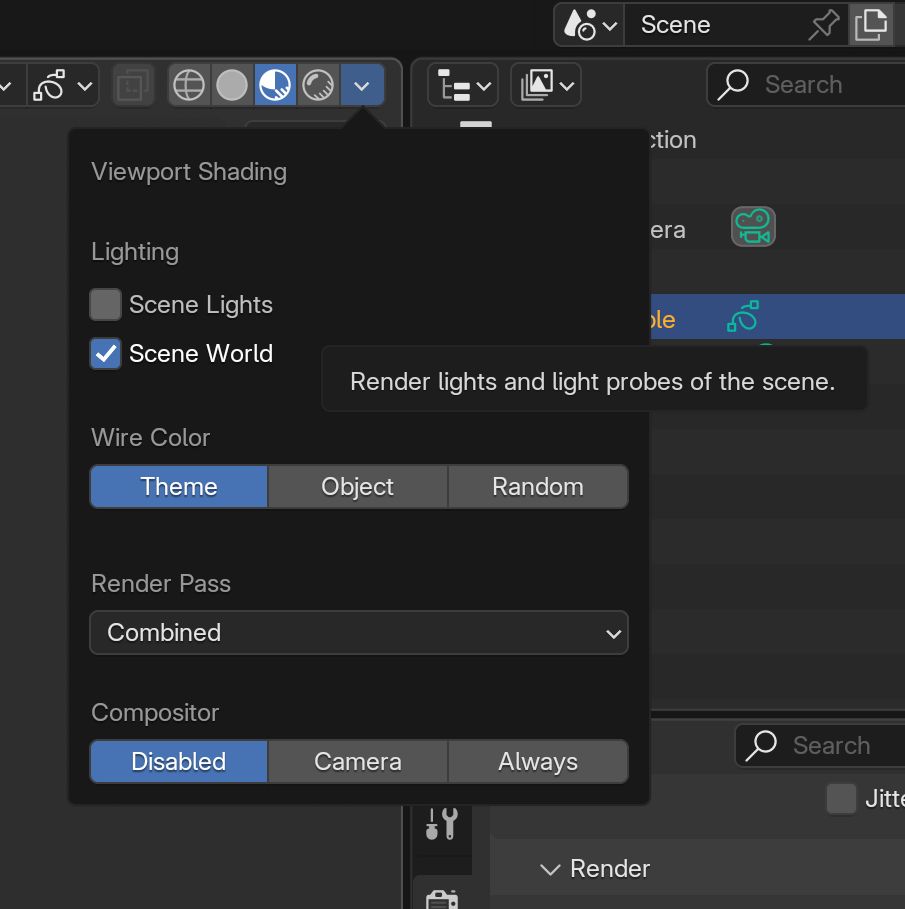Click the camera object data icon

pos(753,227)
